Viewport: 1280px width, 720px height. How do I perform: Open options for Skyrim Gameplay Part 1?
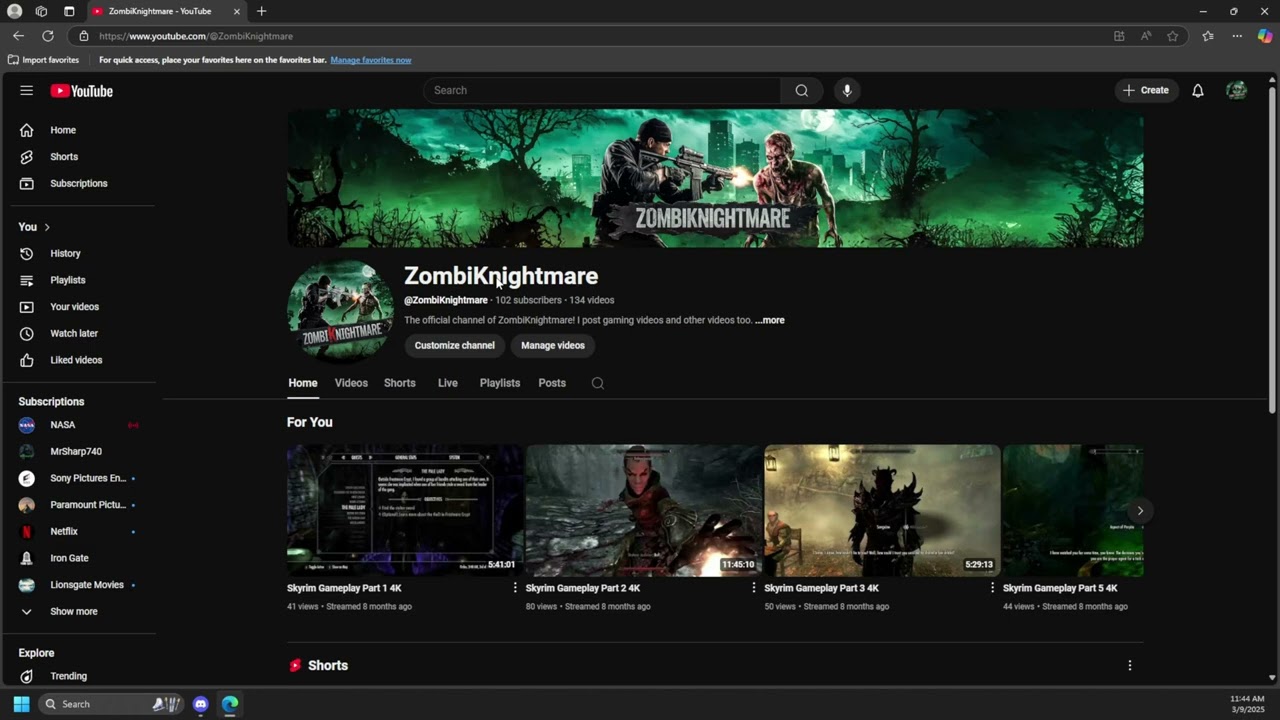(515, 588)
